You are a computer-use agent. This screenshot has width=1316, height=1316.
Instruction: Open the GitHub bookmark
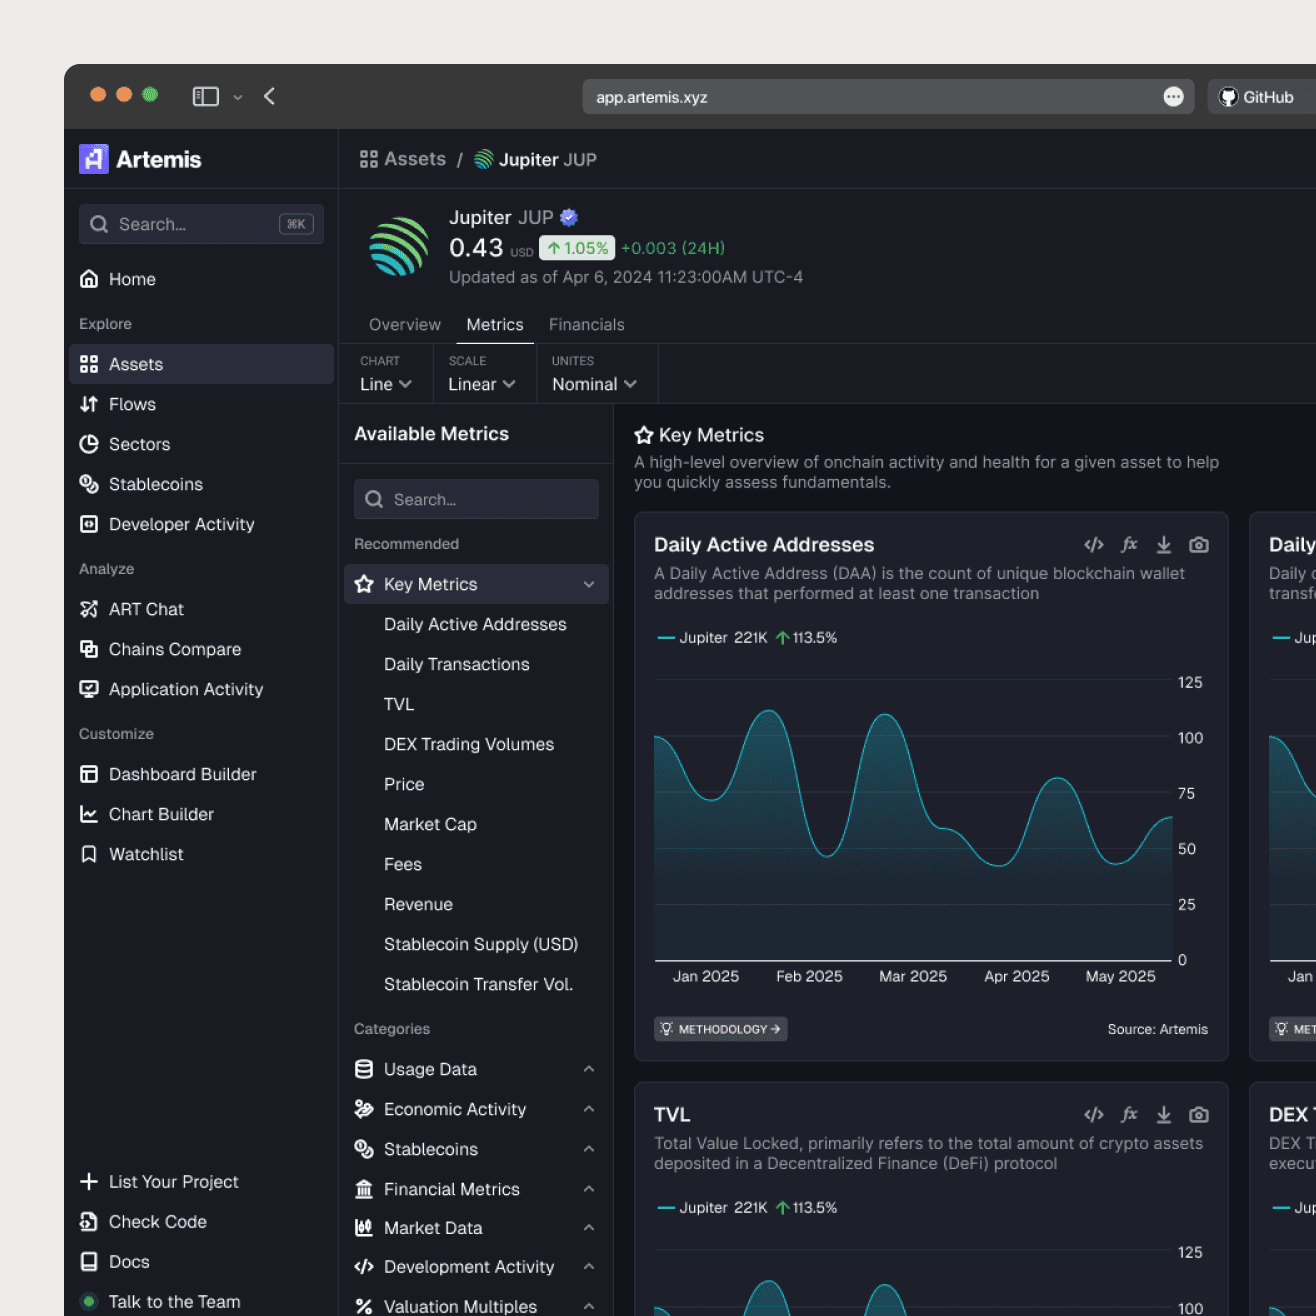point(1258,97)
